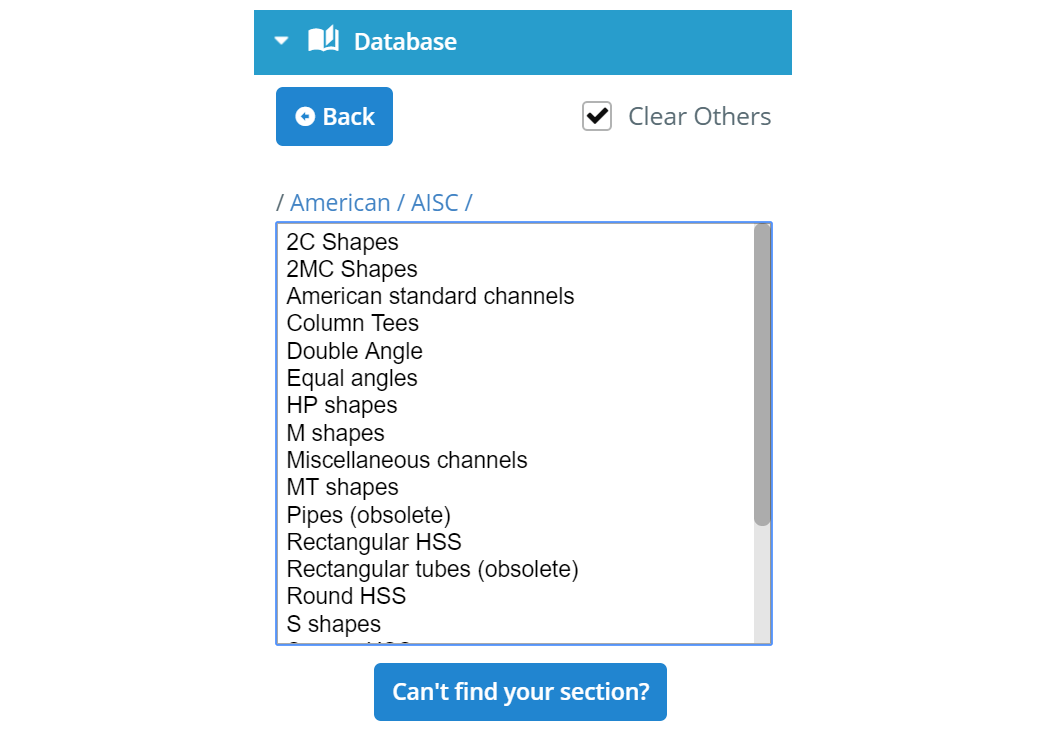Open the AISC breadcrumb link
The height and width of the screenshot is (737, 1046).
pyautogui.click(x=435, y=203)
